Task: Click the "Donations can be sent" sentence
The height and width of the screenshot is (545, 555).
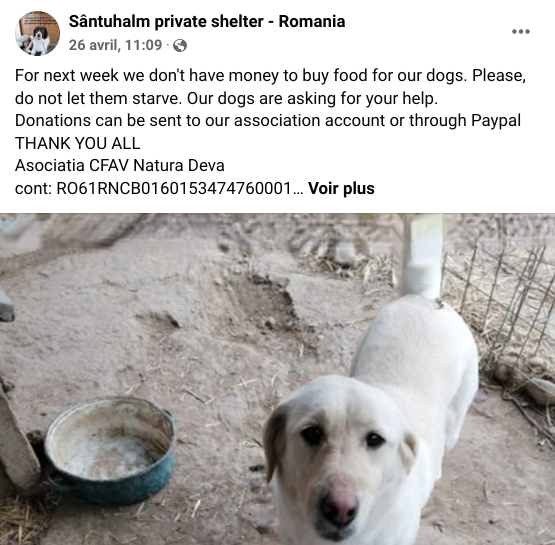Action: [x=268, y=121]
